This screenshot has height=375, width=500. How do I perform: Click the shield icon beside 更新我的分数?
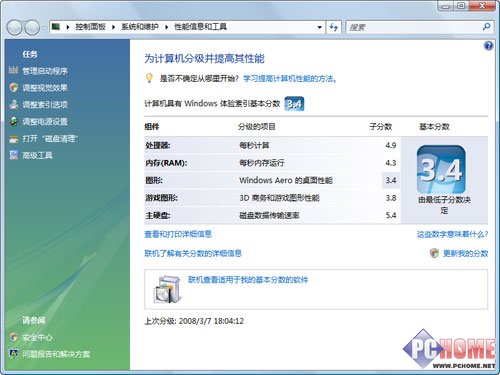click(434, 253)
